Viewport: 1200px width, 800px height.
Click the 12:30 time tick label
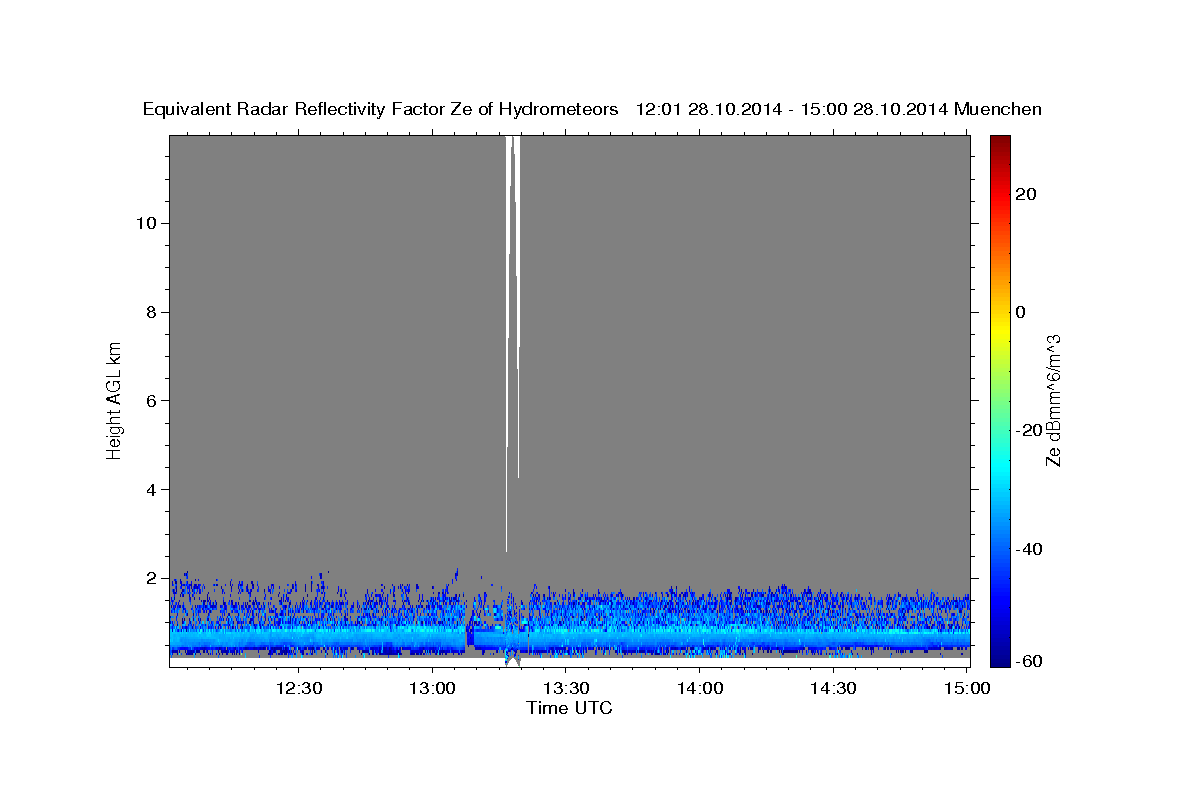point(299,688)
